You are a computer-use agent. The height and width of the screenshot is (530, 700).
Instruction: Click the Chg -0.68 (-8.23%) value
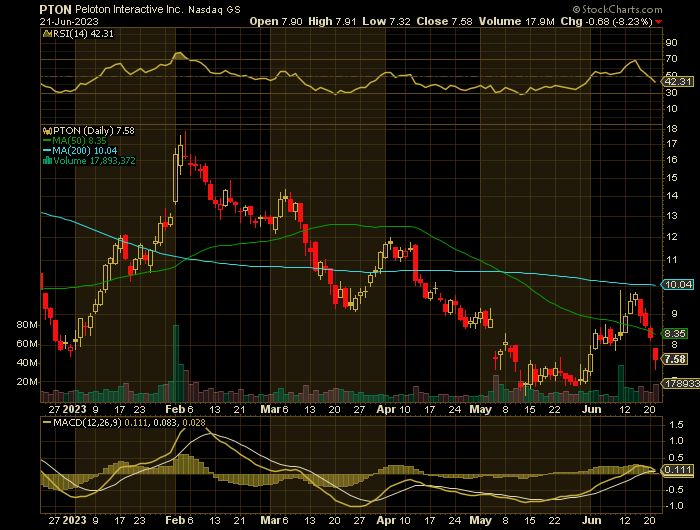click(x=606, y=21)
